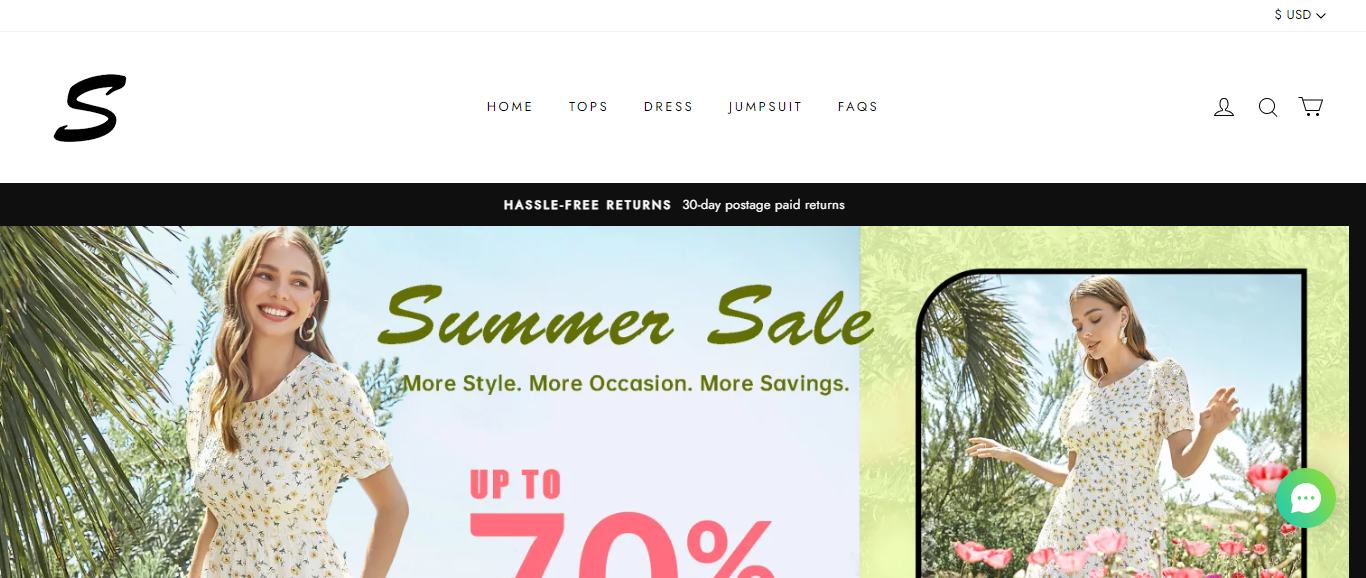
Task: Click the chevron arrow beside USD
Action: 1321,16
